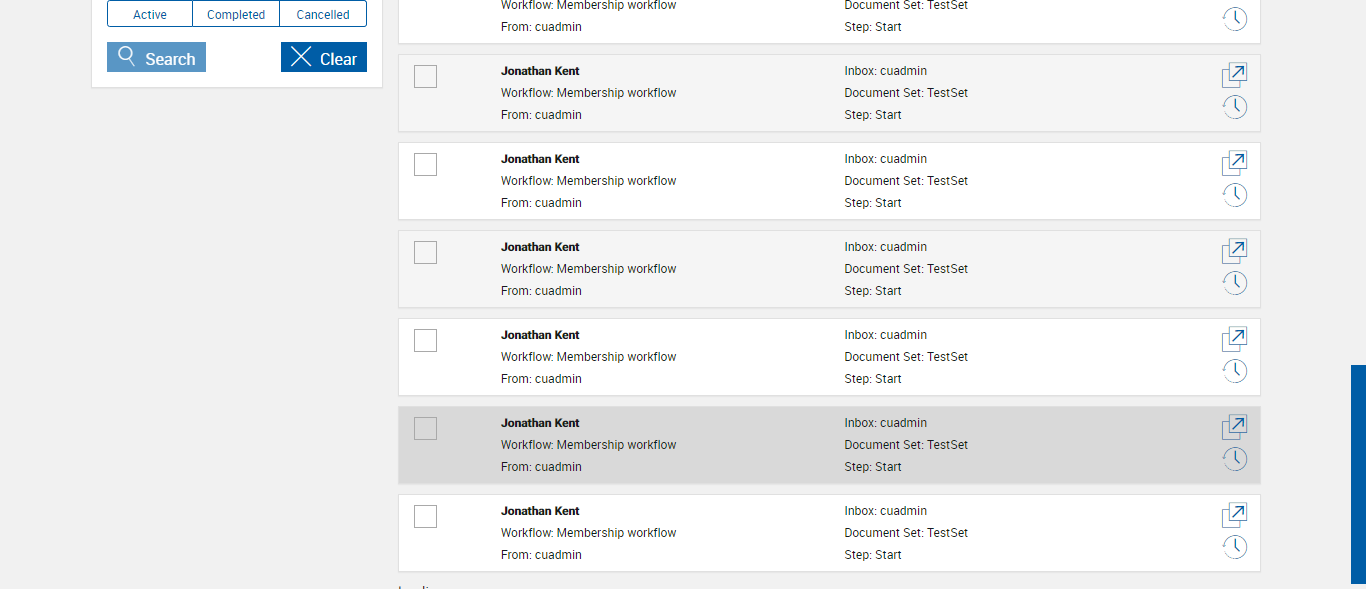
Task: Select the Completed filter tab
Action: 236,14
